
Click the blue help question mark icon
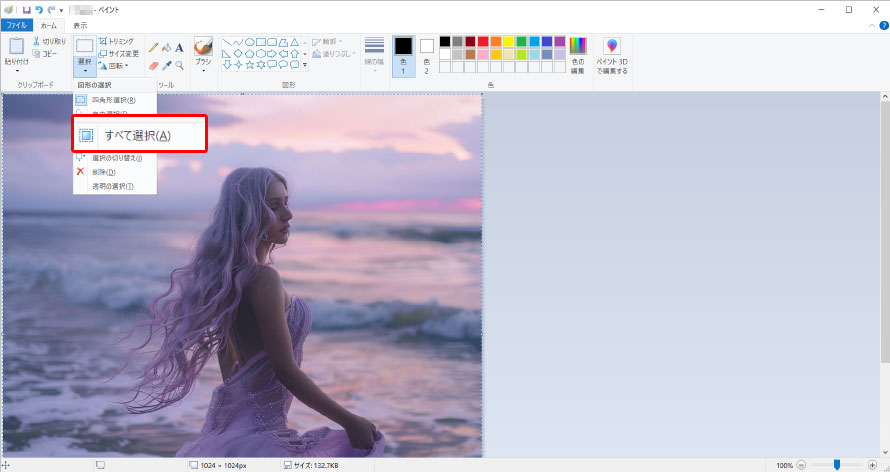884,26
